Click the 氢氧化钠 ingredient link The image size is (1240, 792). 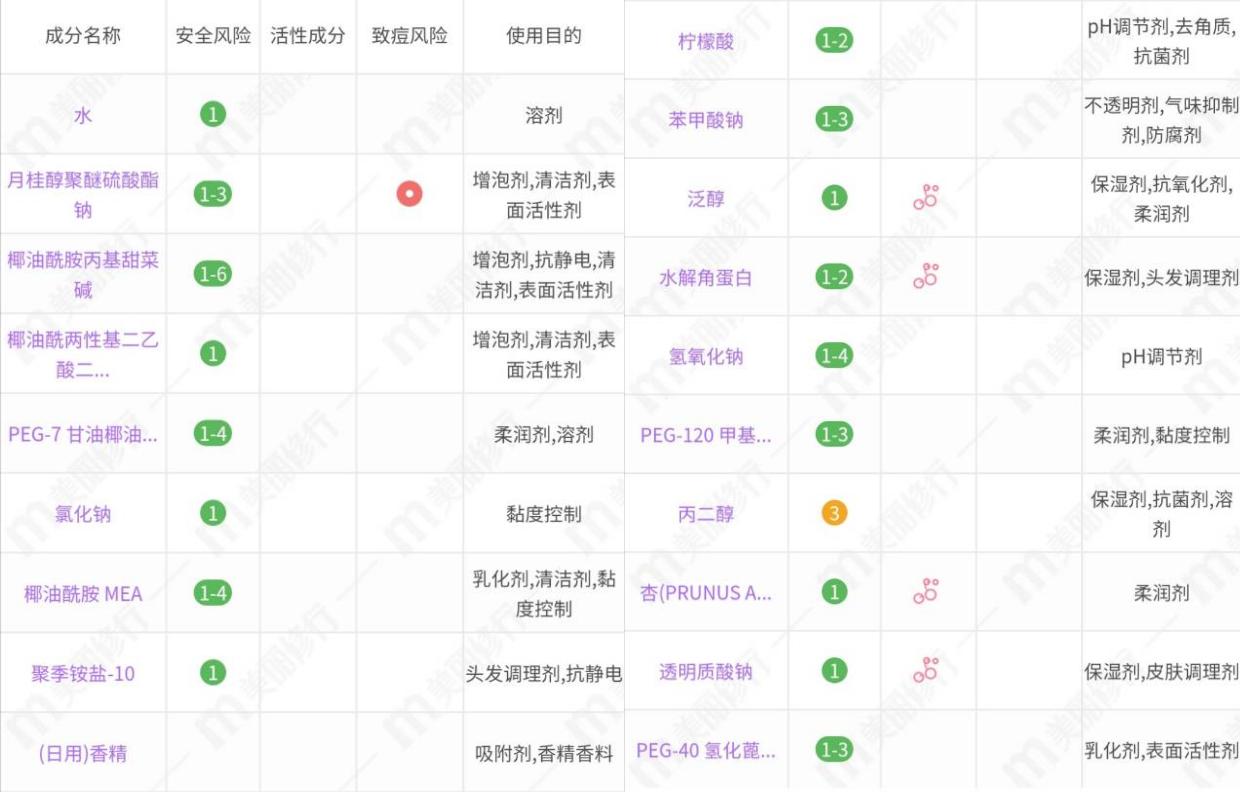click(706, 356)
